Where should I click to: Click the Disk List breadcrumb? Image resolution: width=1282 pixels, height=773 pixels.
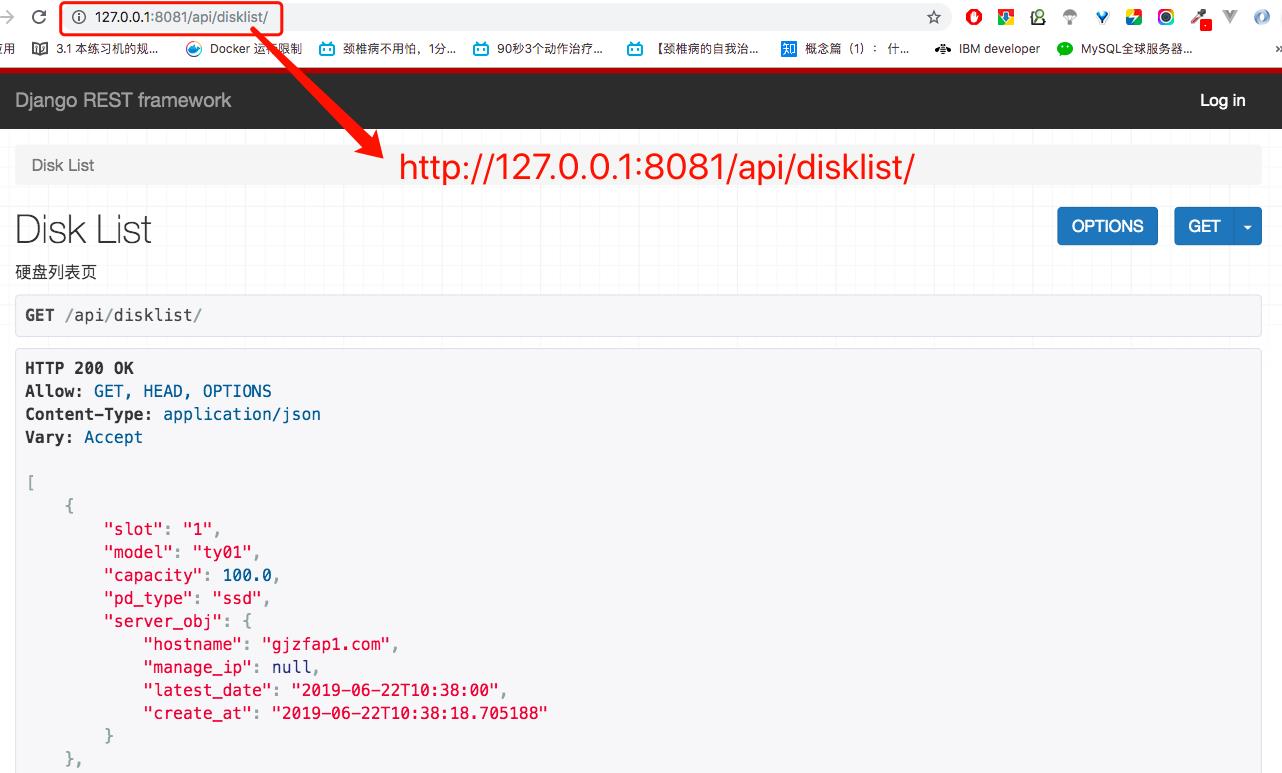point(63,165)
